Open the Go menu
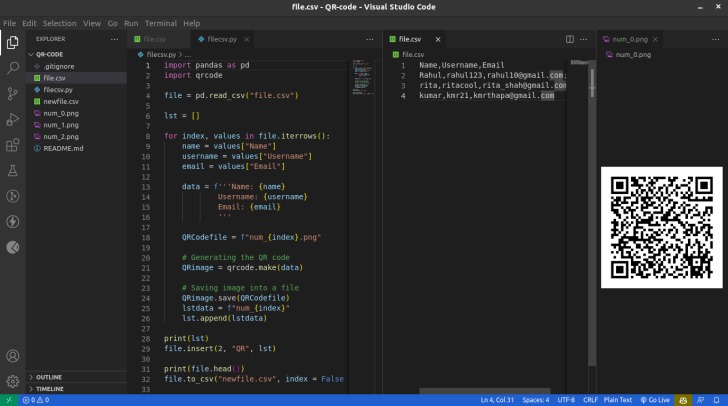The height and width of the screenshot is (406, 728). click(112, 23)
